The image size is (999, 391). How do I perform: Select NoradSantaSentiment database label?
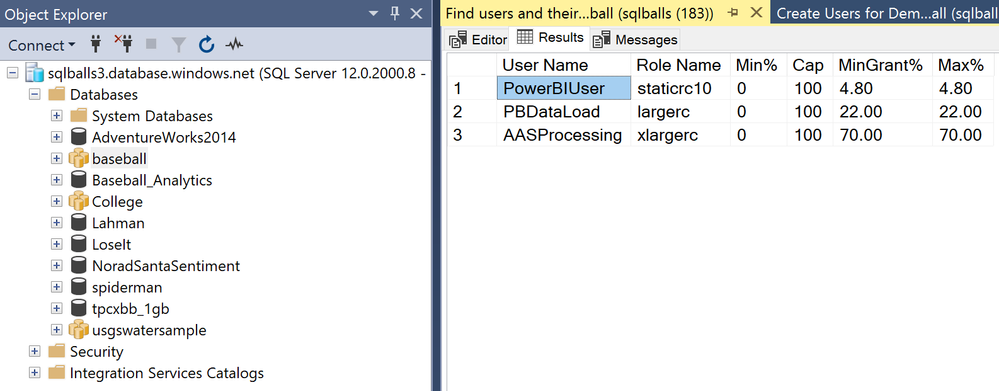tap(166, 266)
